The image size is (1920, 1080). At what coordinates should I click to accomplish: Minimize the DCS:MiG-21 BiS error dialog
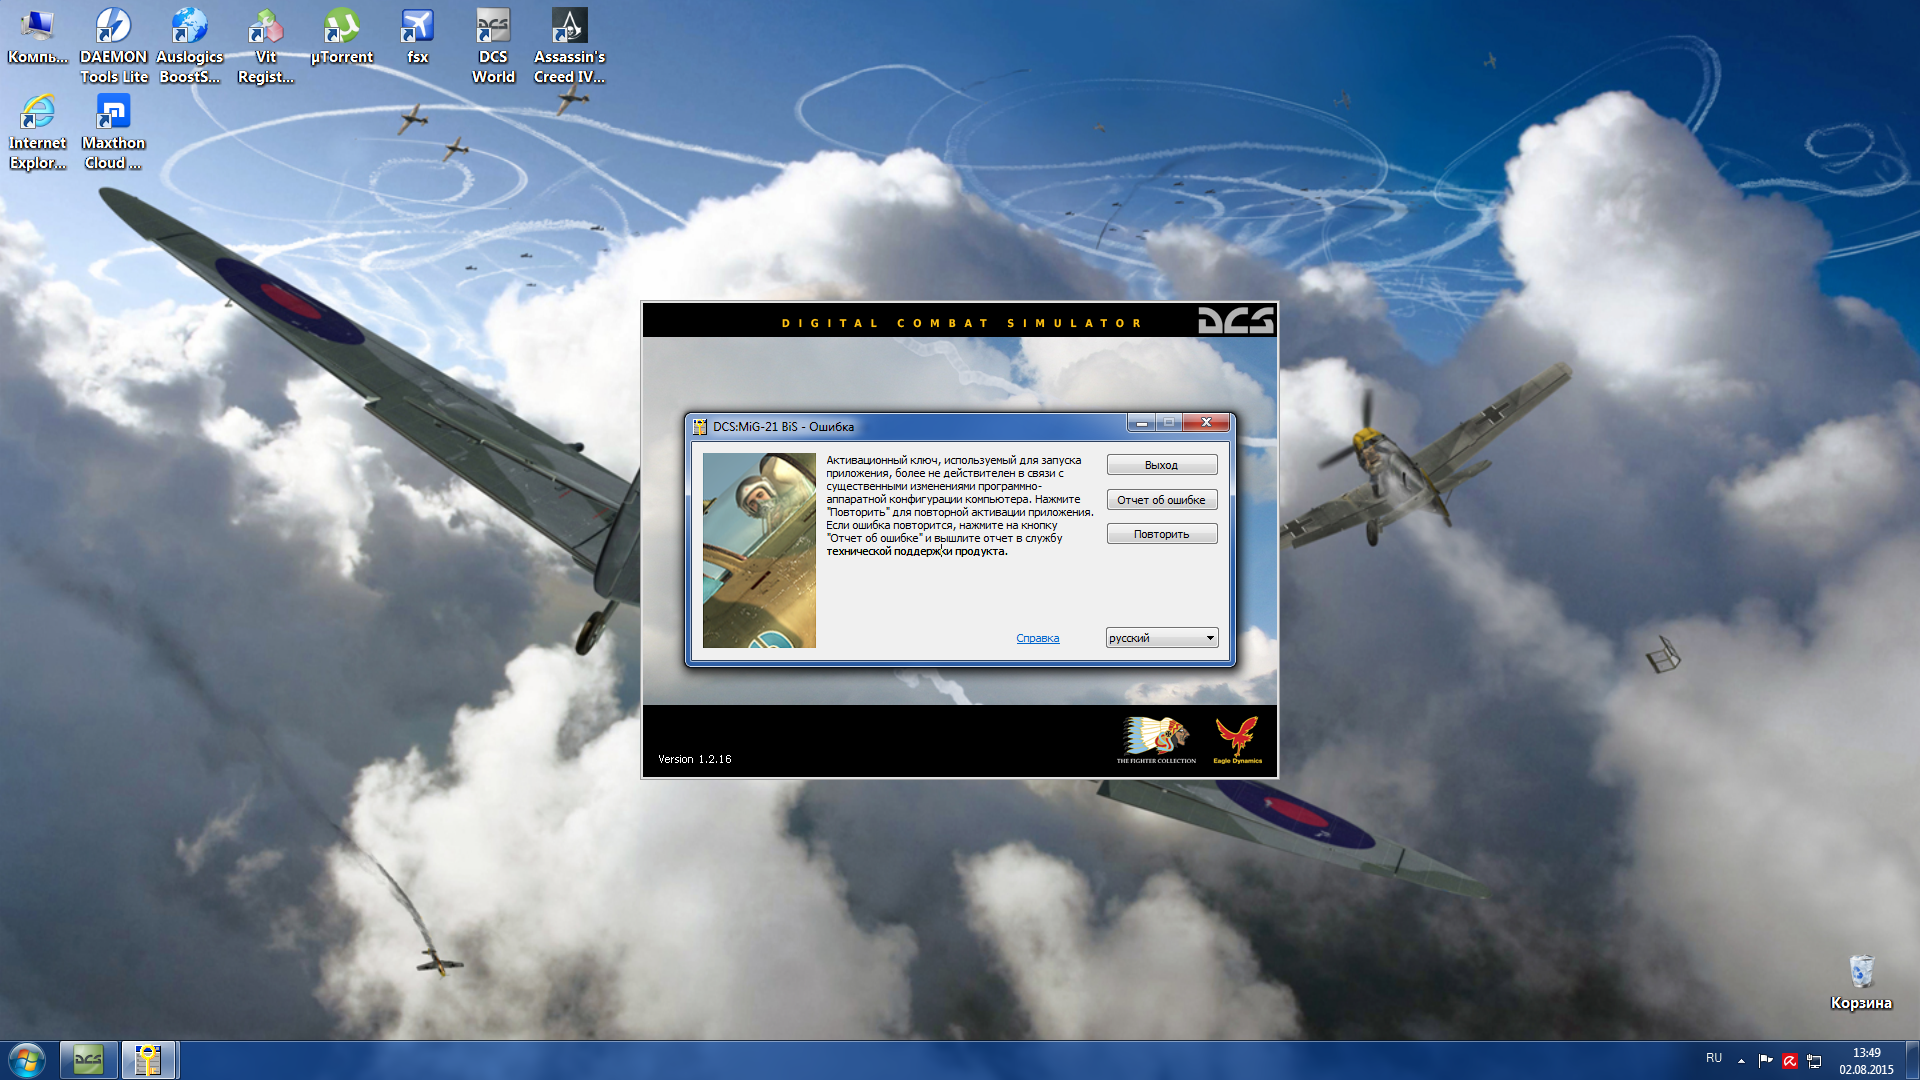point(1141,423)
